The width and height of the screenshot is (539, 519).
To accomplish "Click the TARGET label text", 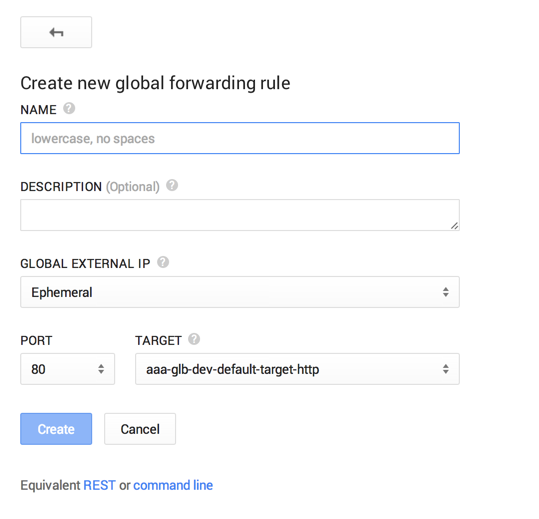I will (158, 341).
